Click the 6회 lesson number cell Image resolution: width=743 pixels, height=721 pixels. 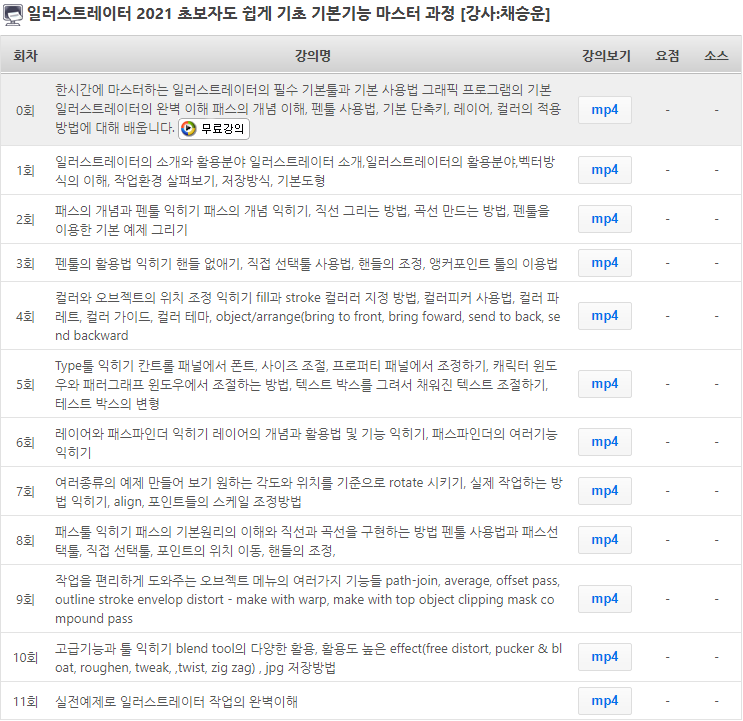[x=26, y=442]
